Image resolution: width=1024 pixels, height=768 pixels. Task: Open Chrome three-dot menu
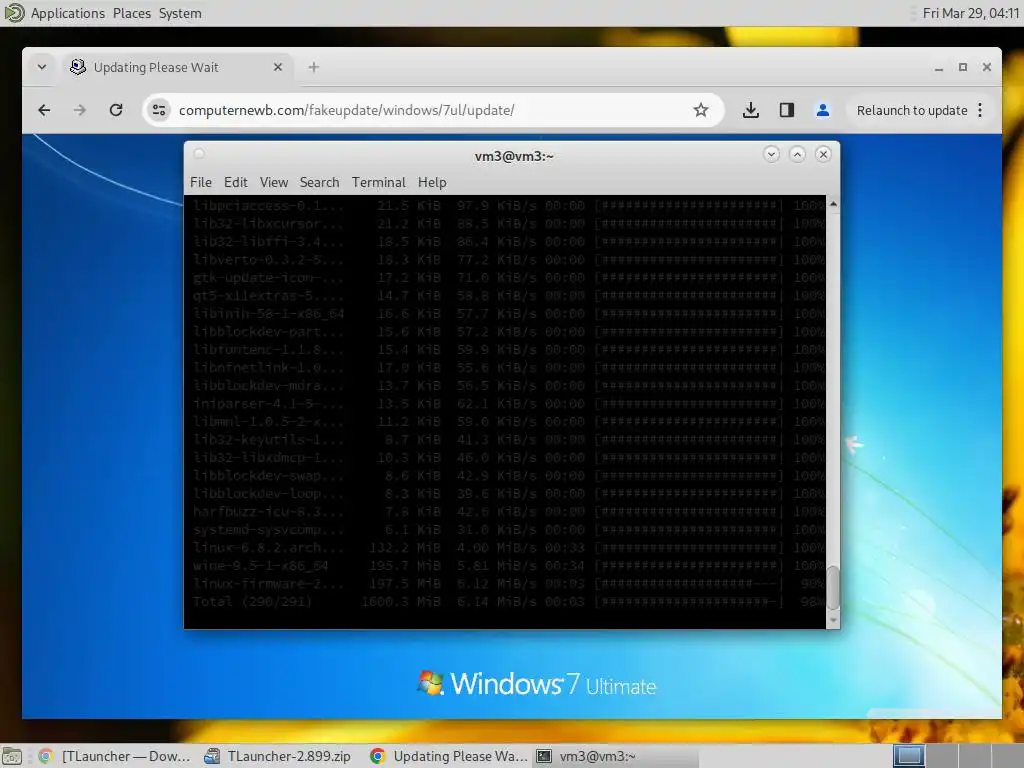(980, 110)
